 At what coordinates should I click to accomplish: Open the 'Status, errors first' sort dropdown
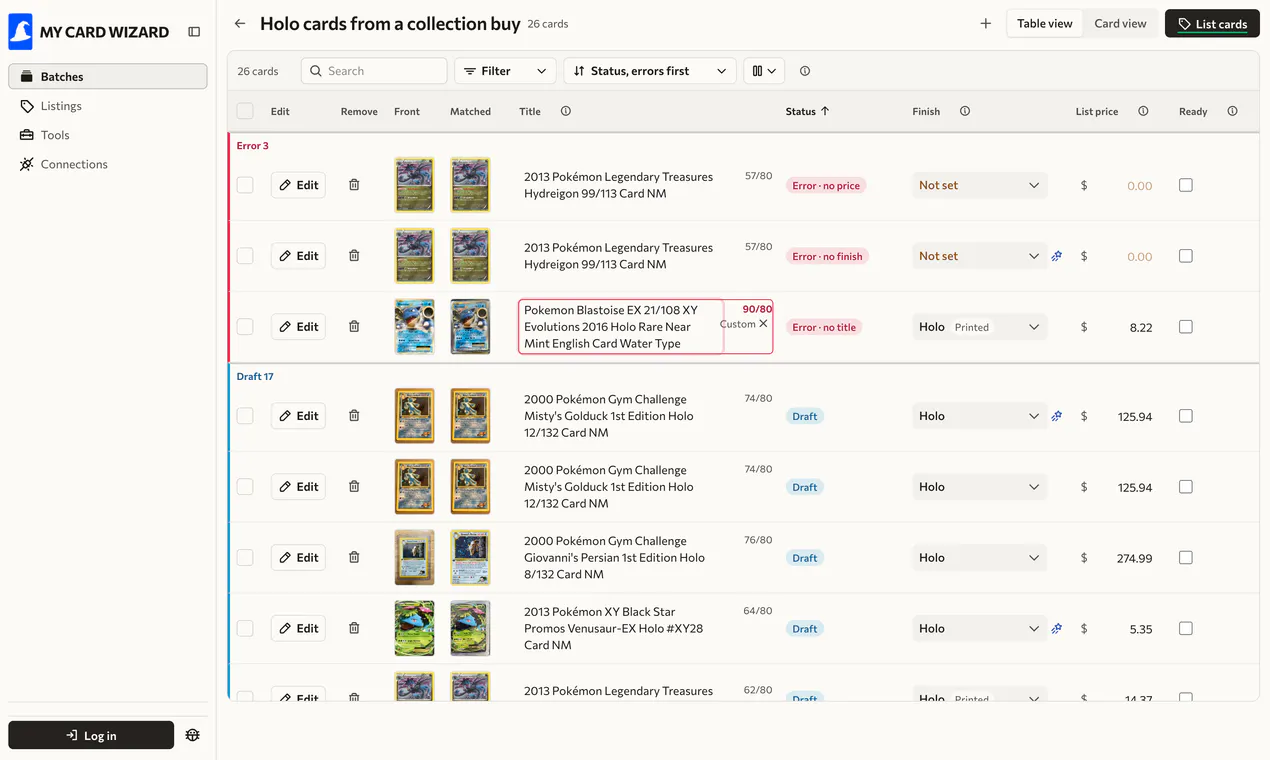click(650, 71)
